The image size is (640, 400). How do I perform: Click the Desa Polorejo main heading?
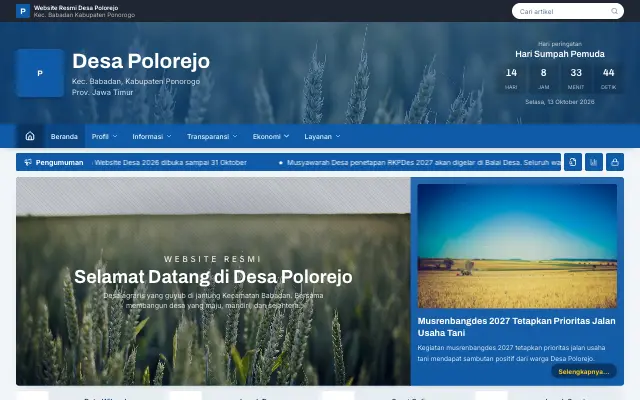141,61
